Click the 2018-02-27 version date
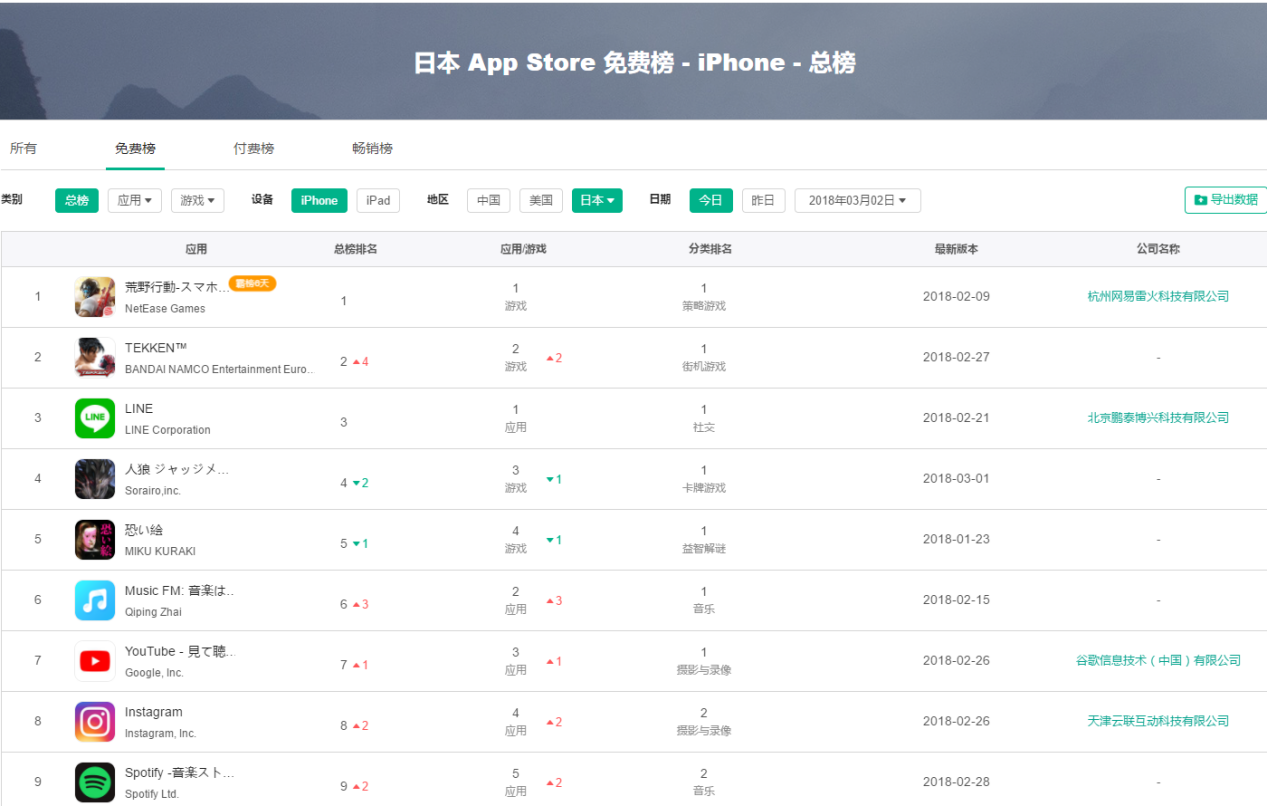The width and height of the screenshot is (1267, 806). (956, 357)
